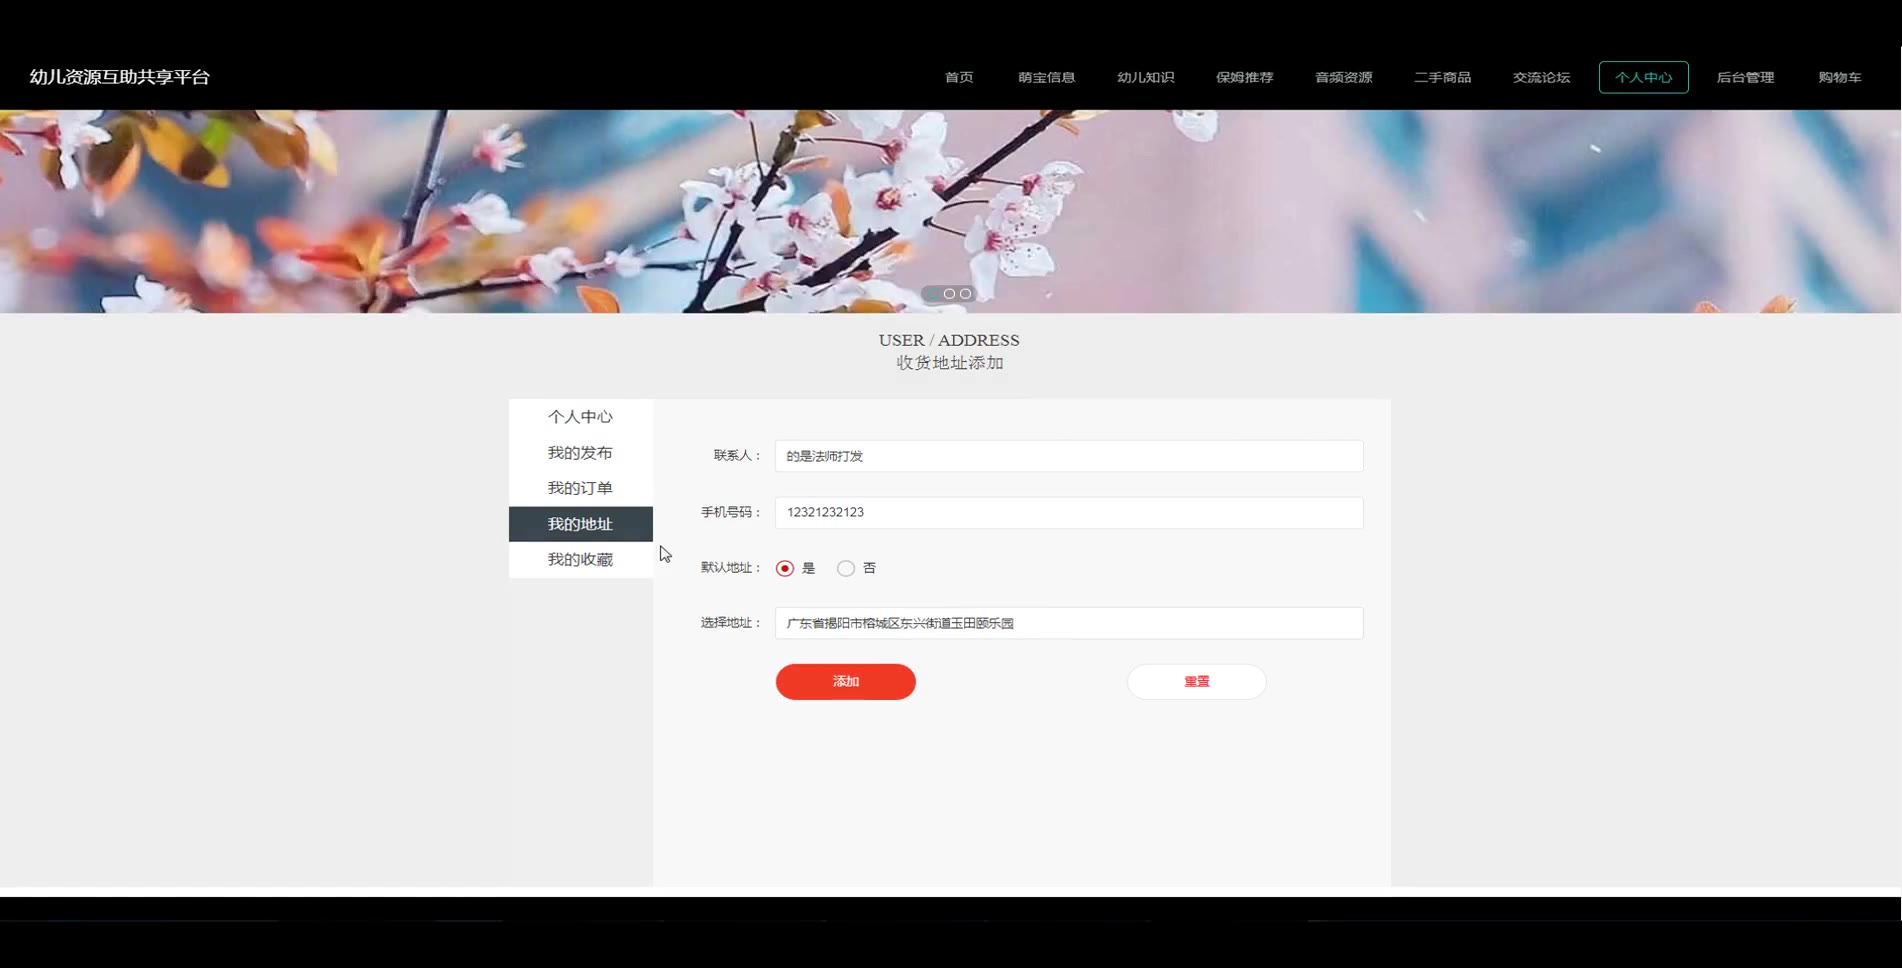Click the 手机号码 input field
1902x968 pixels.
1068,512
